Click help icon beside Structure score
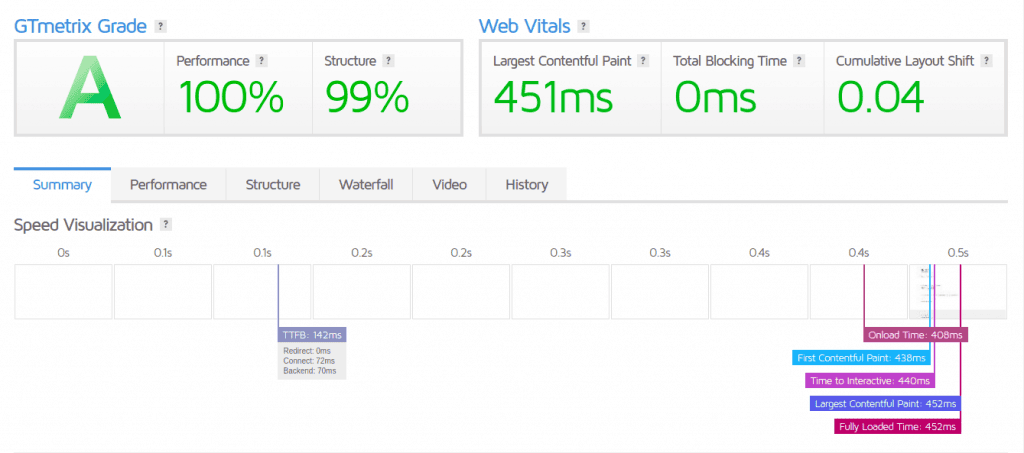Screen dimensions: 1024x453 pyautogui.click(x=388, y=61)
